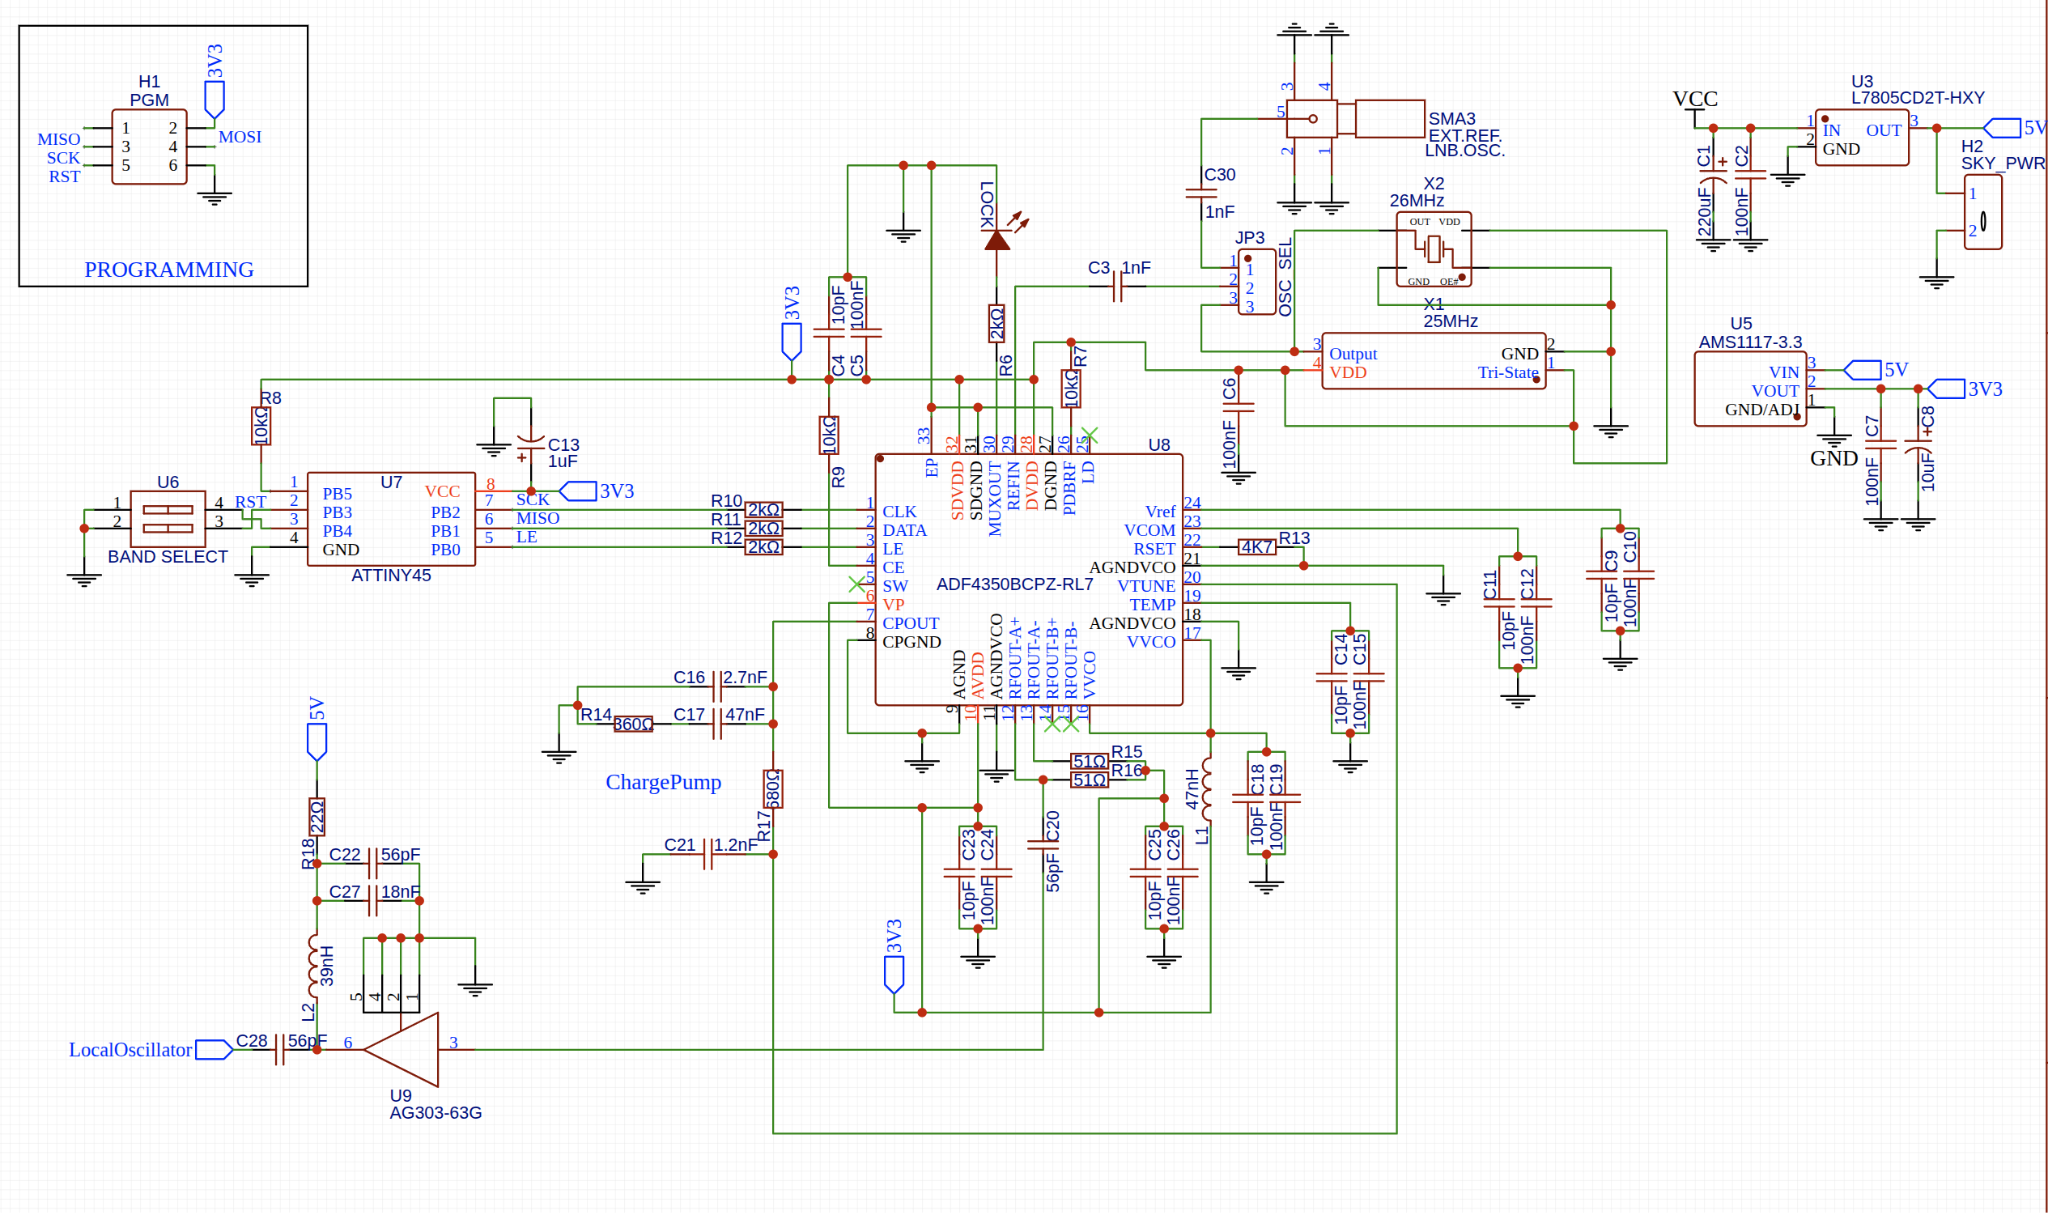This screenshot has width=2048, height=1213.
Task: Click the PROGRAMMING frame title text
Action: click(x=168, y=270)
